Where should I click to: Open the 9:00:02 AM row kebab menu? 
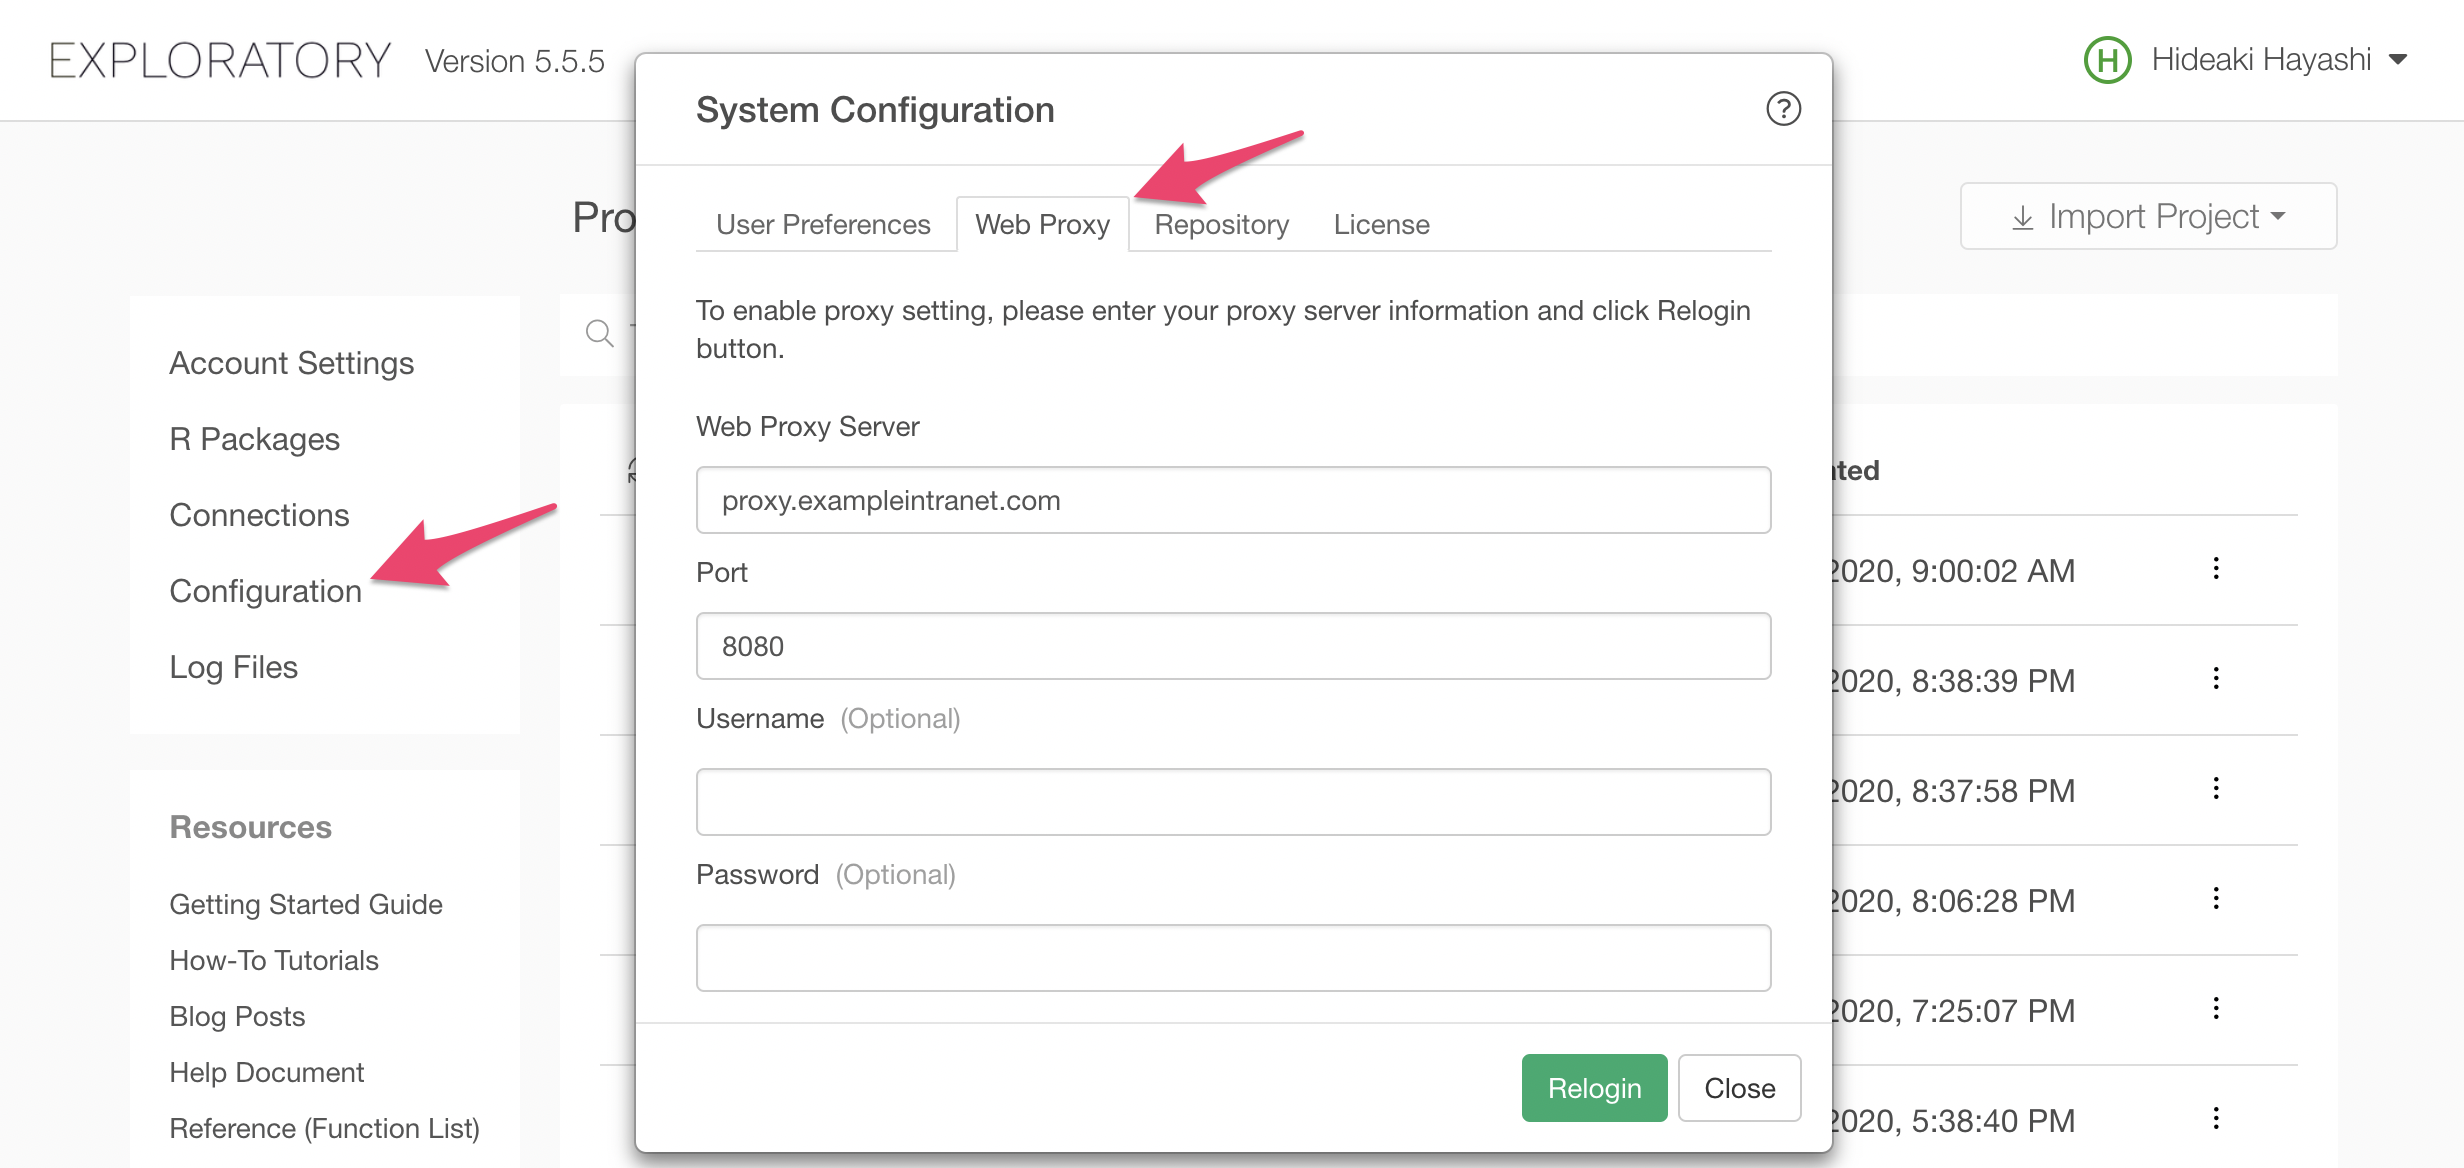click(x=2216, y=569)
